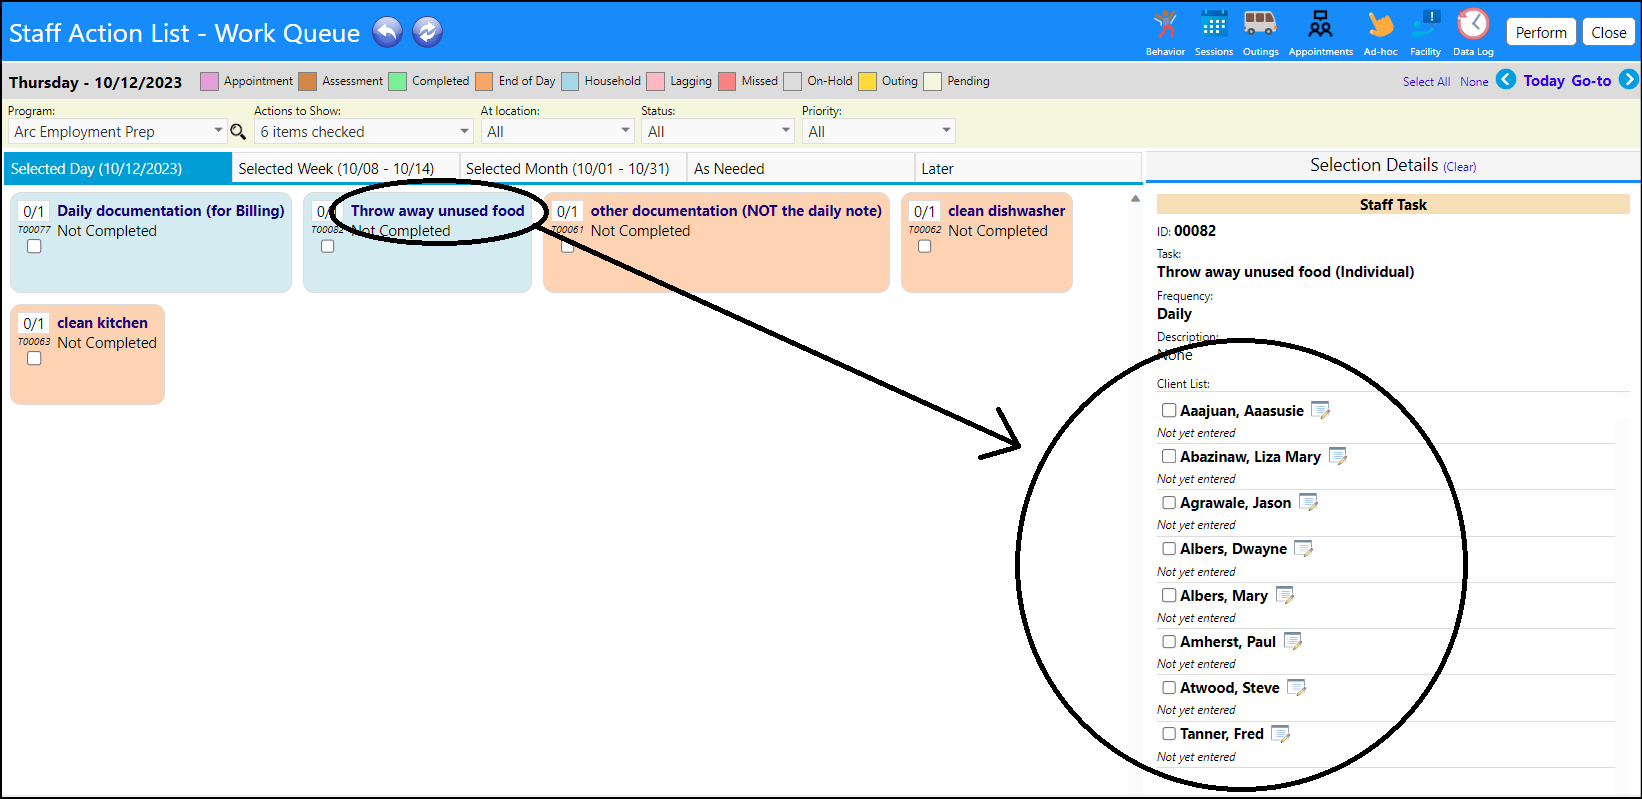Viewport: 1642px width, 799px height.
Task: Click the Outing color legend swatch
Action: click(x=867, y=81)
